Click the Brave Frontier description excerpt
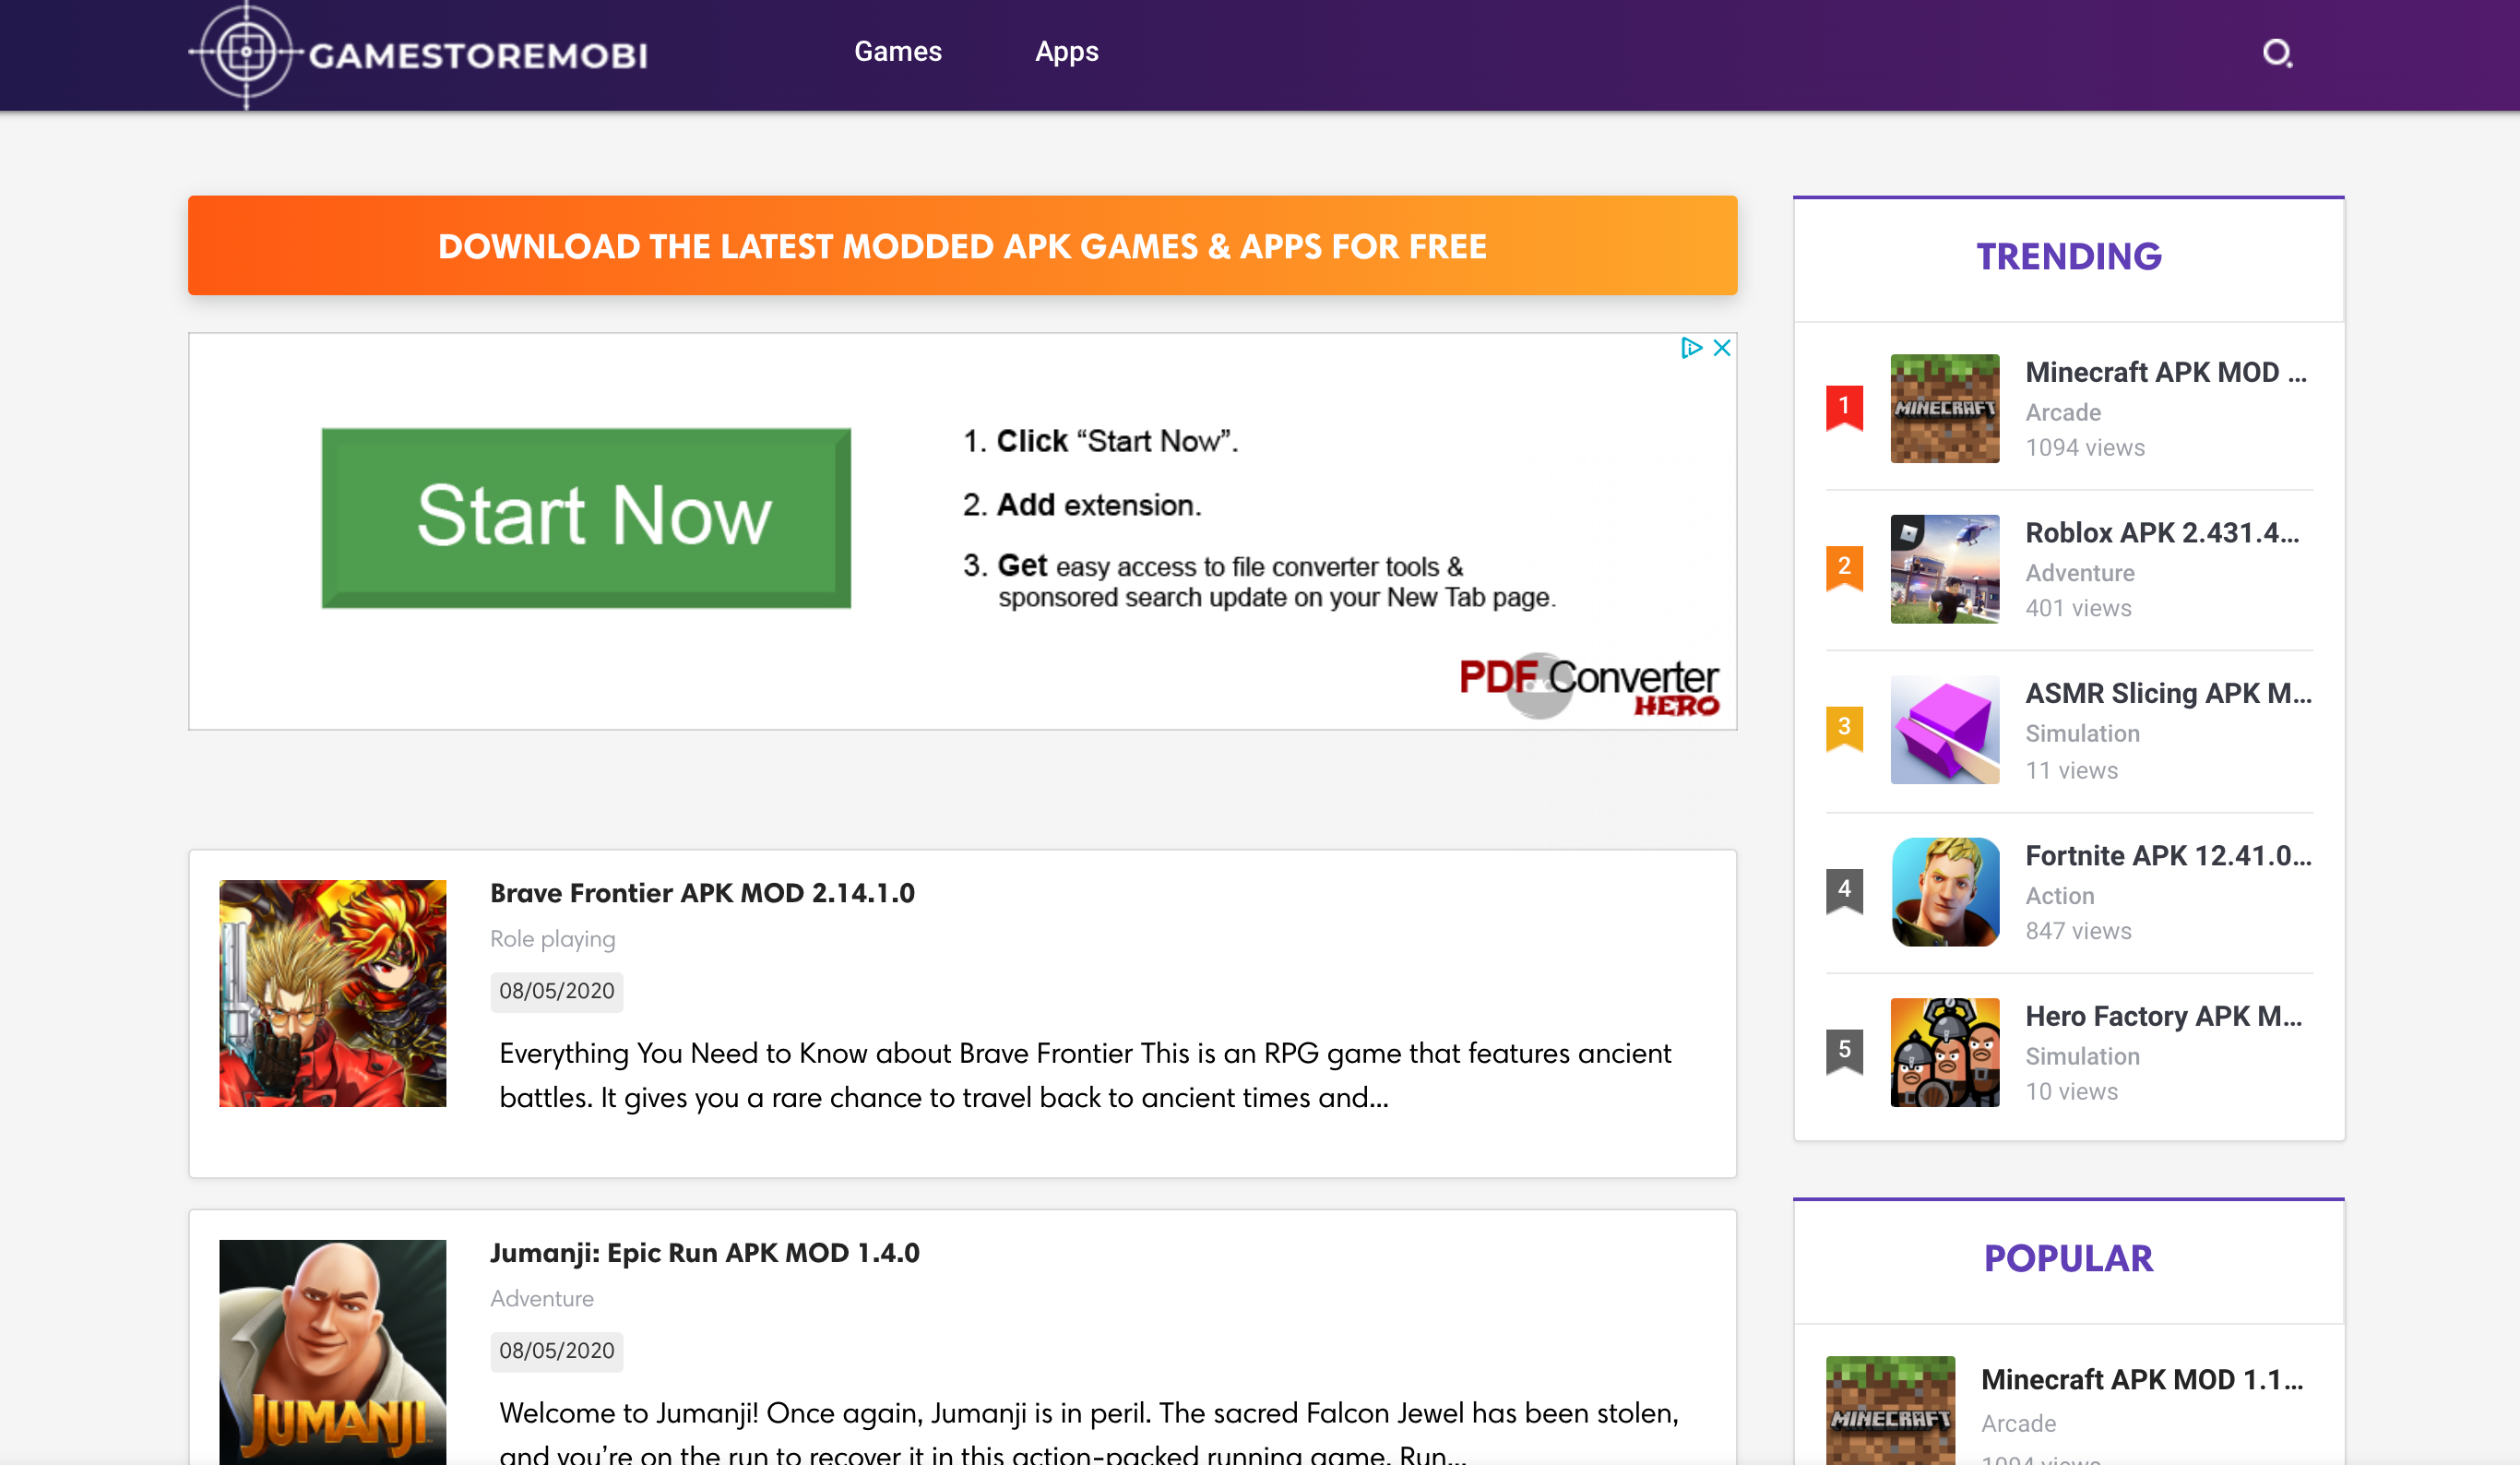Viewport: 2520px width, 1465px height. click(x=1085, y=1075)
